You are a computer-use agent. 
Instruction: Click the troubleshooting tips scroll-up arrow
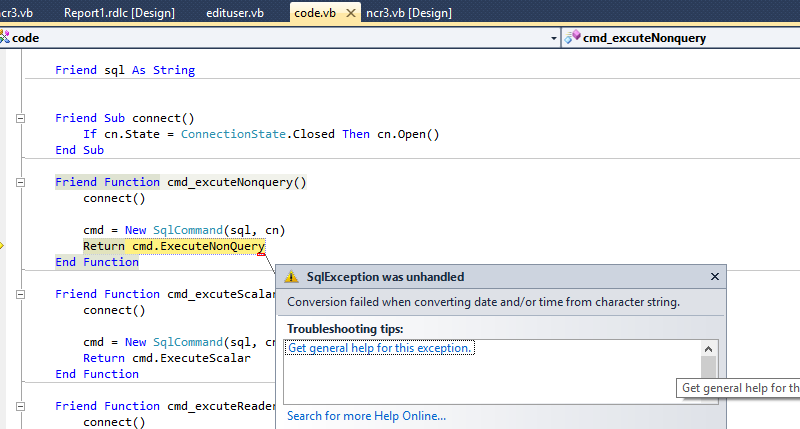[708, 349]
